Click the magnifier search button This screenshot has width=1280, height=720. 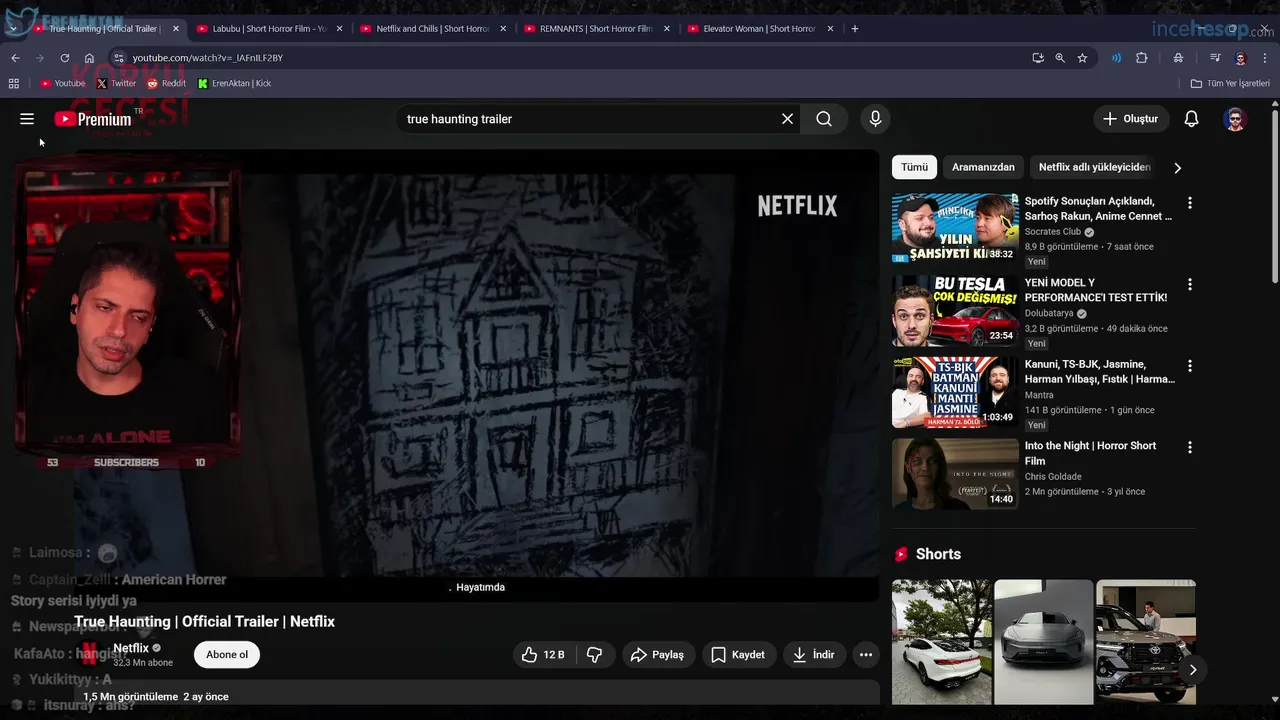coord(824,119)
